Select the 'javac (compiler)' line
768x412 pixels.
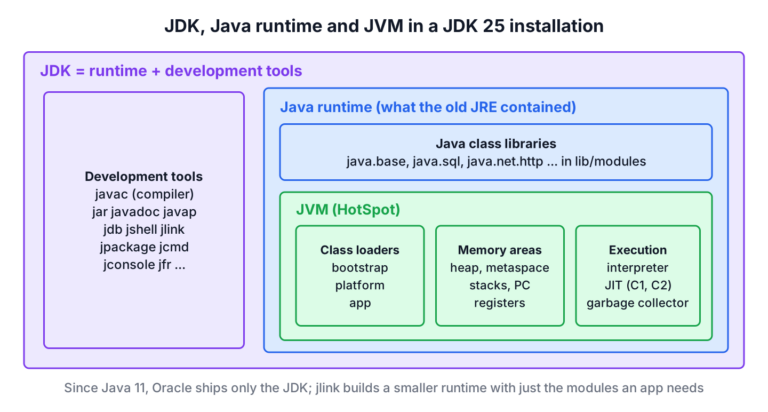(x=144, y=194)
